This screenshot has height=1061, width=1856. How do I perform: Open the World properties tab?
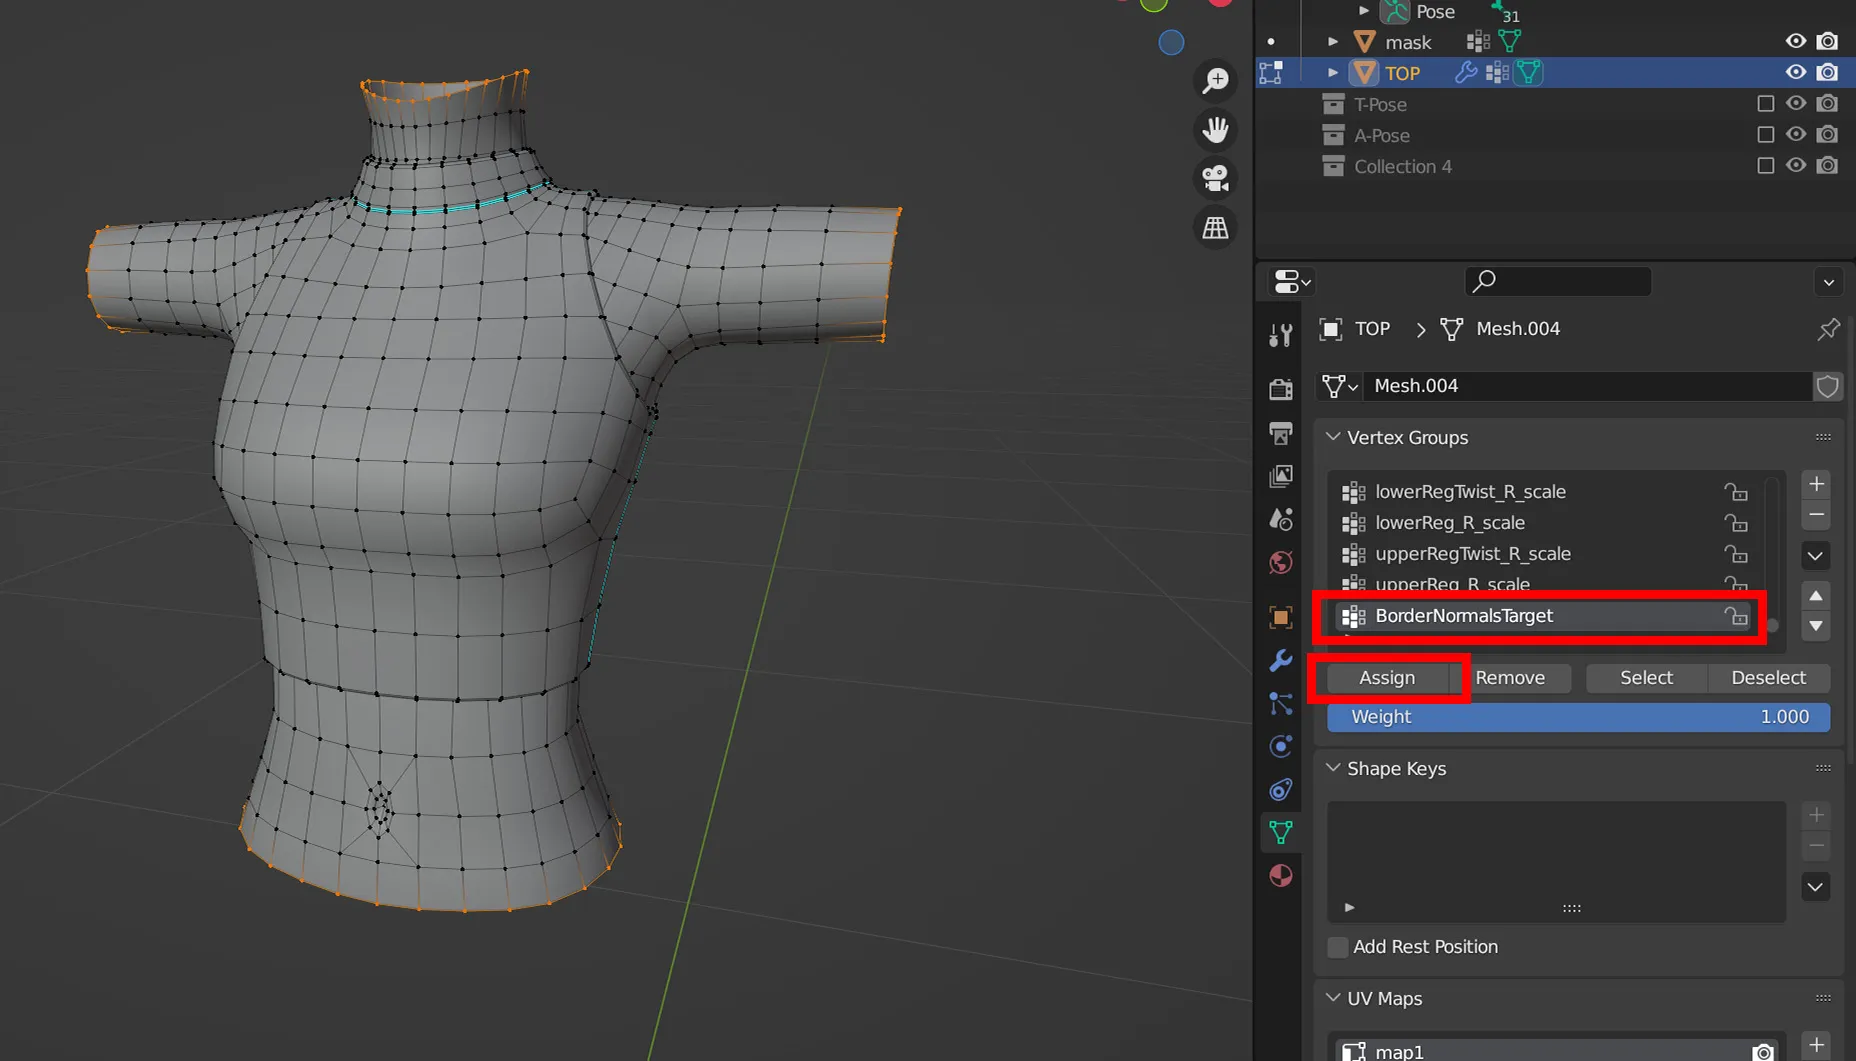point(1280,562)
